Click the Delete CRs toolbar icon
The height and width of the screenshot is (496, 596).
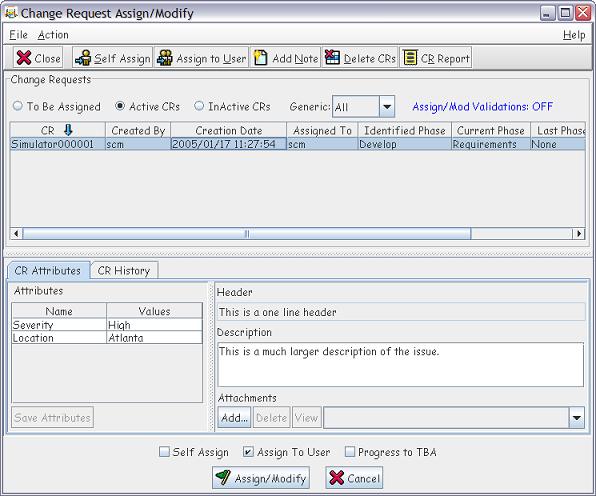coord(332,58)
